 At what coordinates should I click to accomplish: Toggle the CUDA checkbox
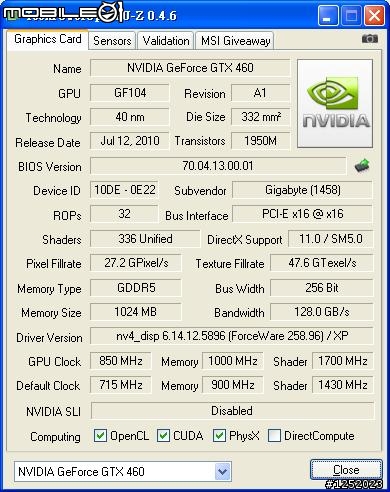163,435
